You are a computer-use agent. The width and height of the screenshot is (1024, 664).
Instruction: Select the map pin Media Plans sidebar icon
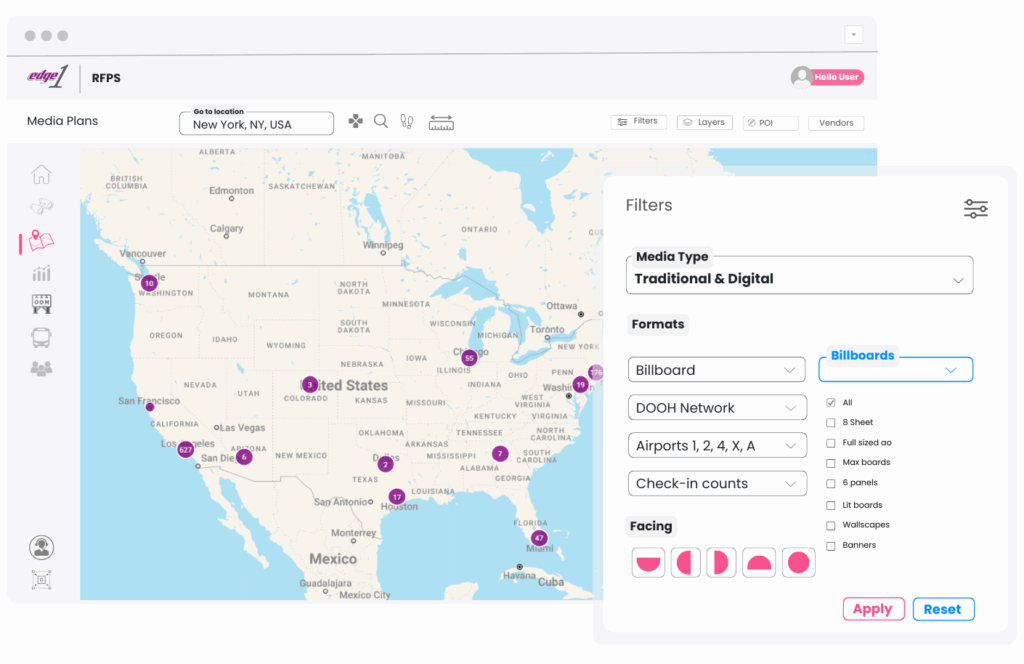pos(41,240)
